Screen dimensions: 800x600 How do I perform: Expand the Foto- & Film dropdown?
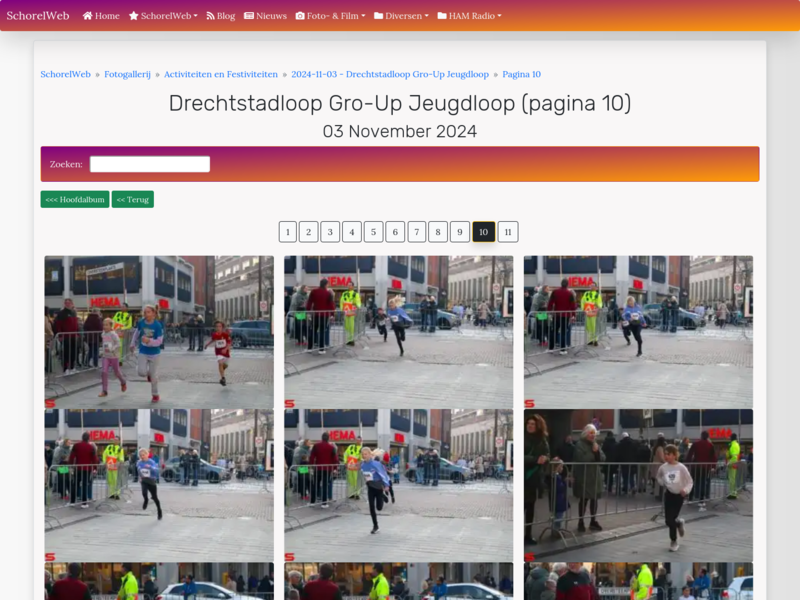(331, 16)
